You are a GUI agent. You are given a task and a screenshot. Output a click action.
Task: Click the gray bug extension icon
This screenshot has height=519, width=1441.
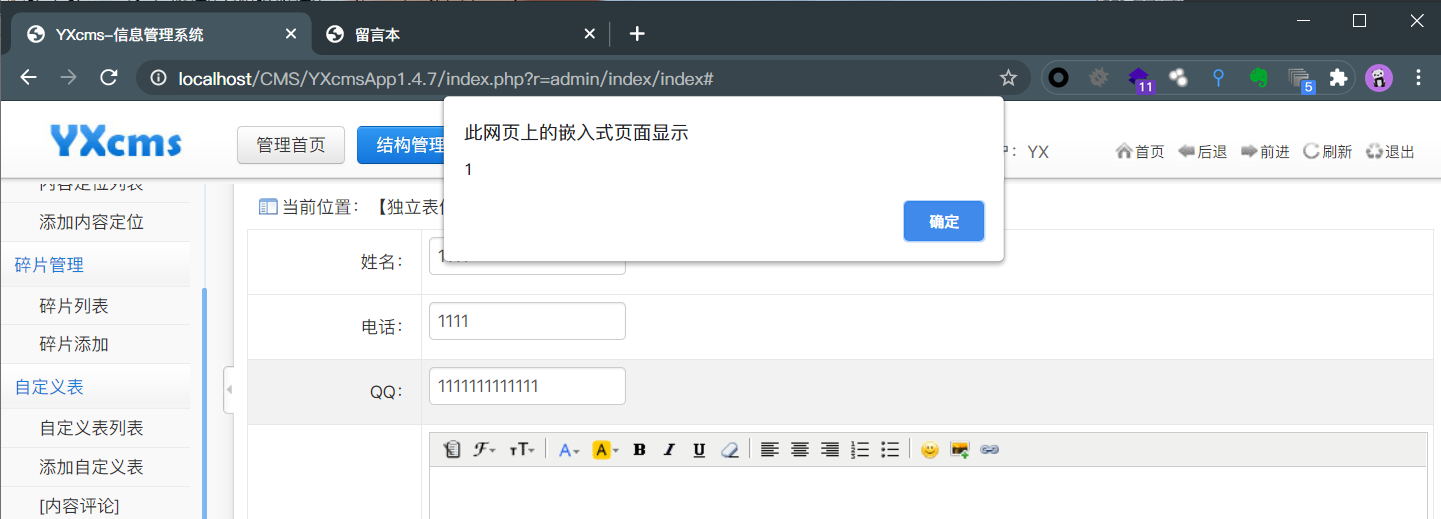tap(1099, 78)
